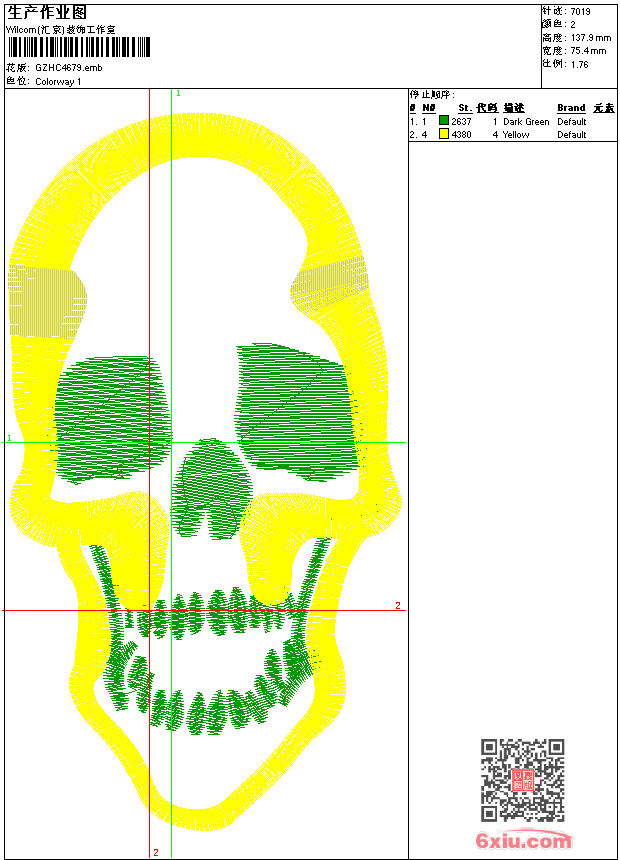
Task: Click the QR code image
Action: pos(522,780)
